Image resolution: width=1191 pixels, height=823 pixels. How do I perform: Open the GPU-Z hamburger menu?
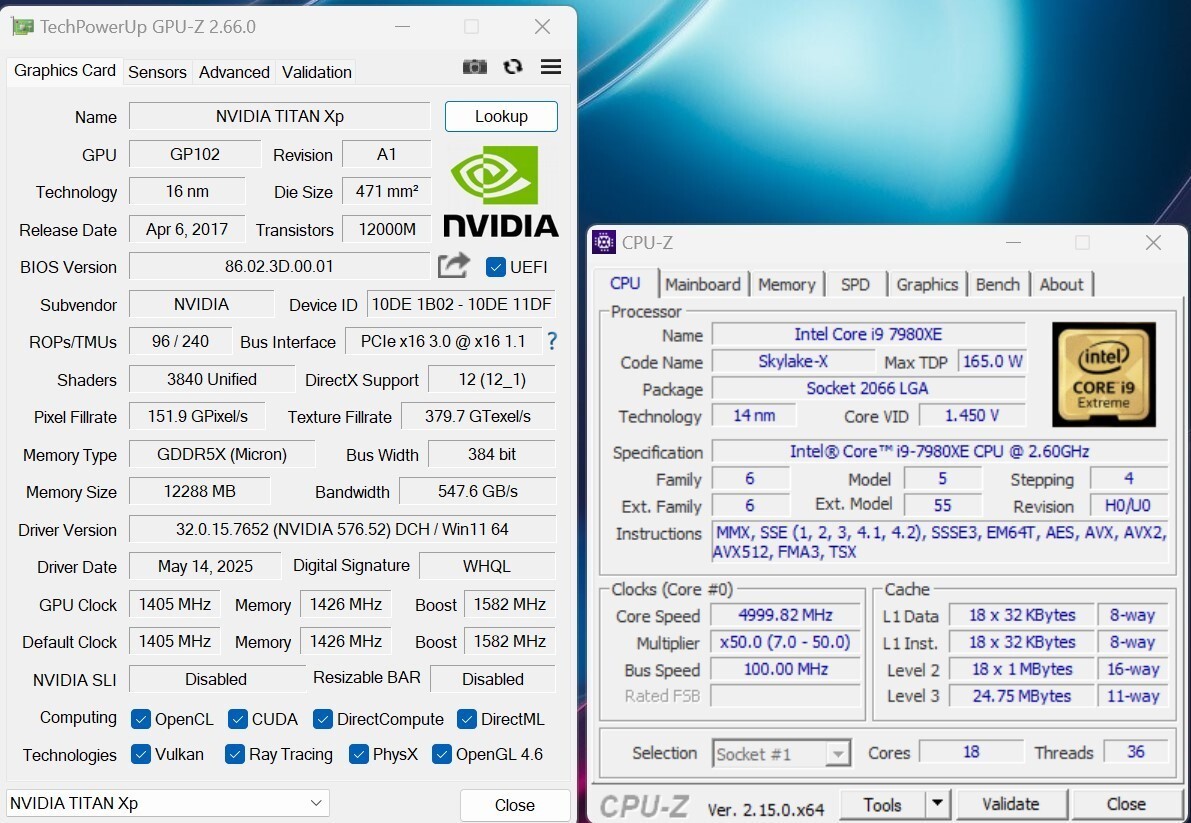coord(551,67)
